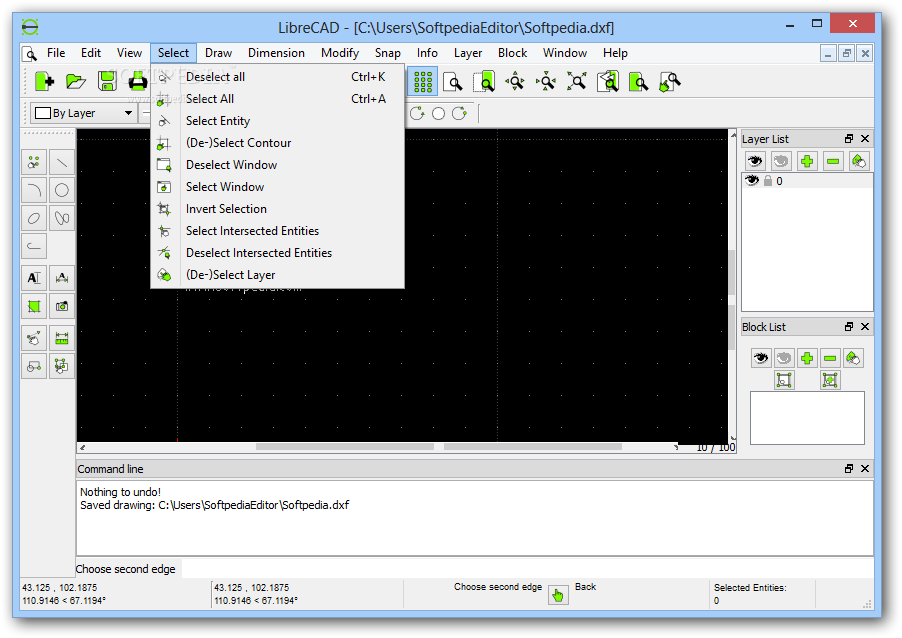Toggle the lock icon of layer 0

[767, 181]
